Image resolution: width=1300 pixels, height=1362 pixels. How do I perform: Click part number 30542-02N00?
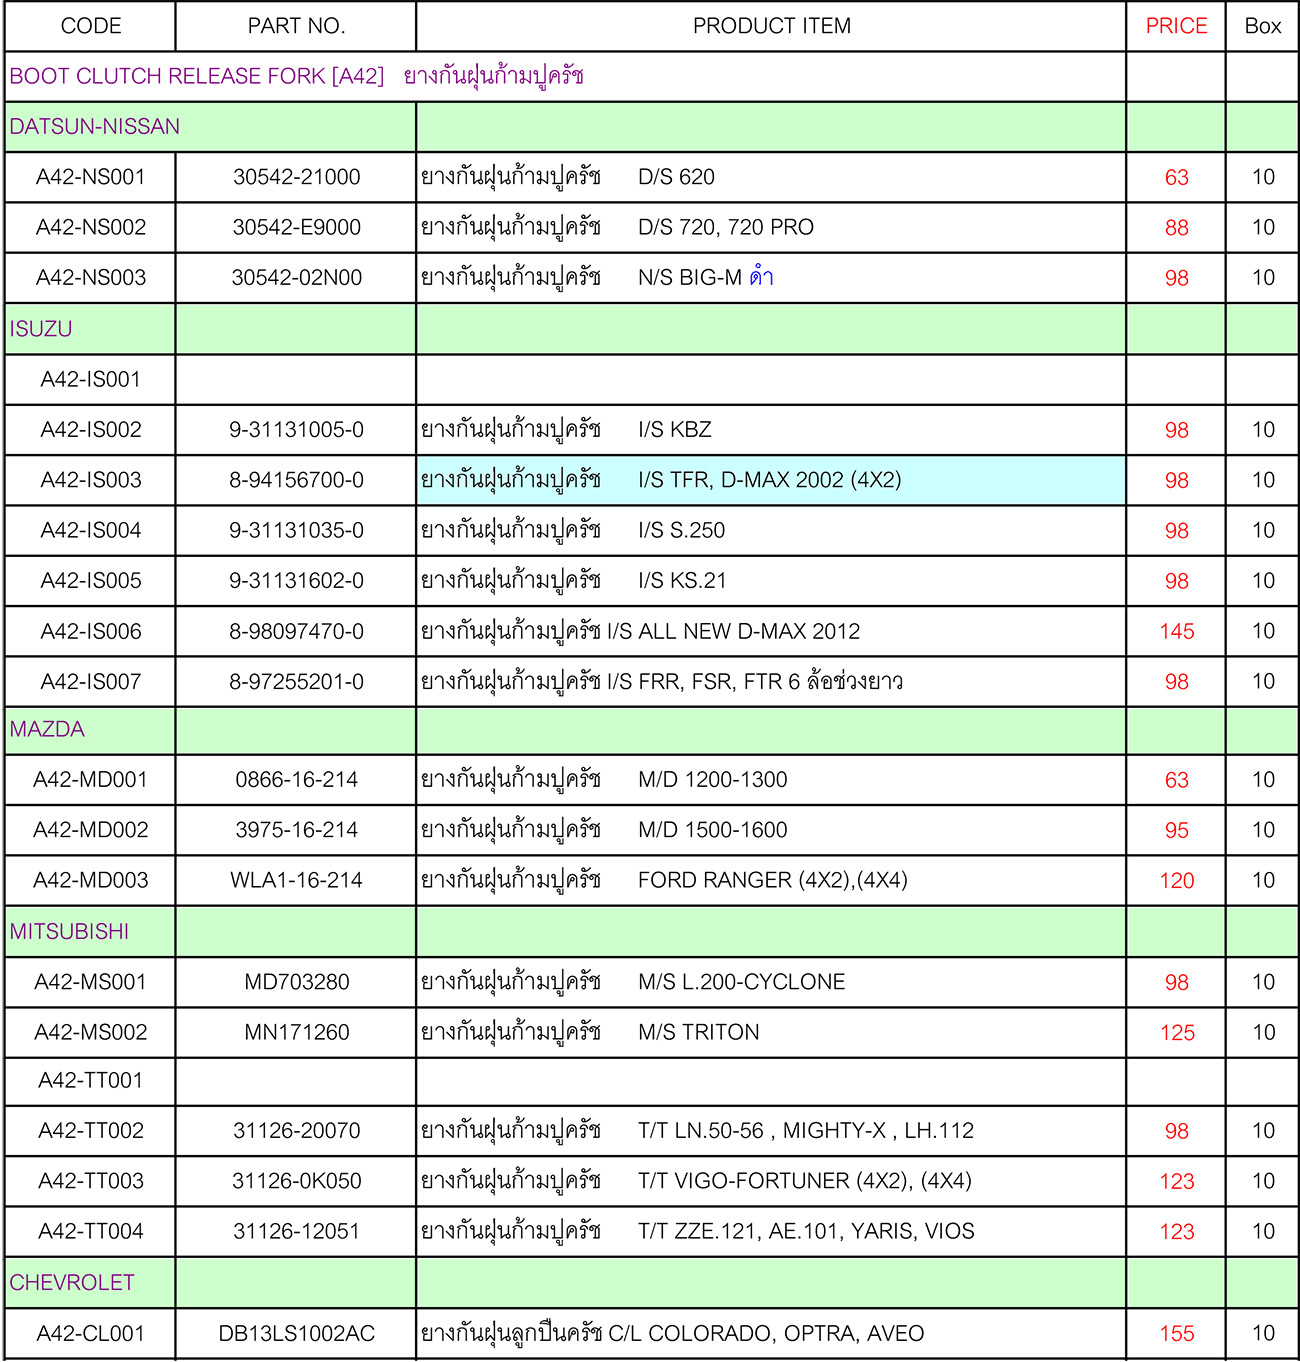point(297,278)
